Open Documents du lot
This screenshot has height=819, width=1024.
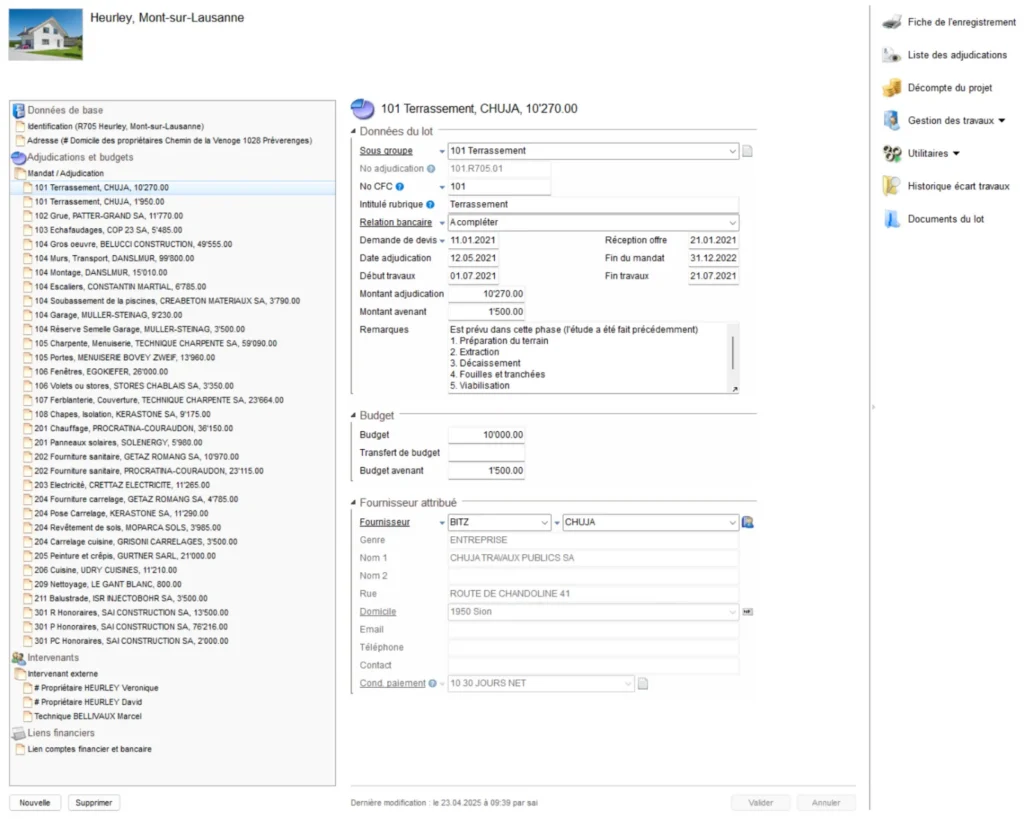946,219
